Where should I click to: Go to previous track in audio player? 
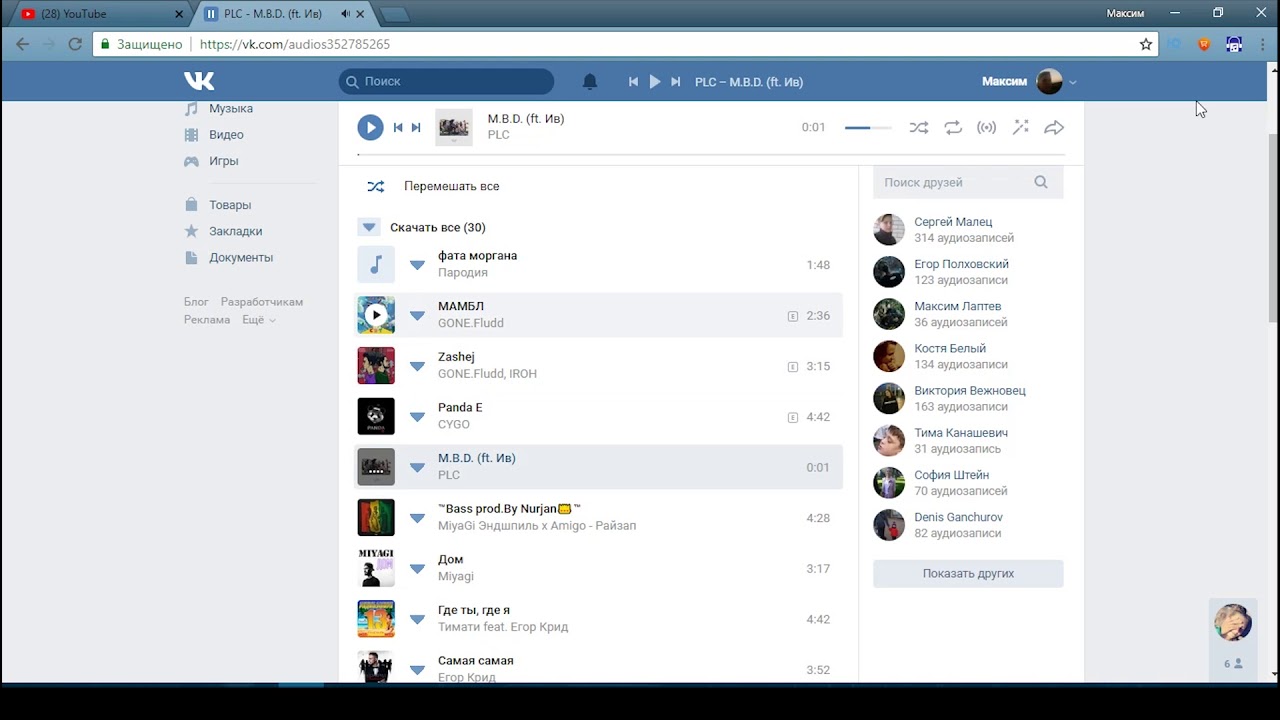click(398, 127)
